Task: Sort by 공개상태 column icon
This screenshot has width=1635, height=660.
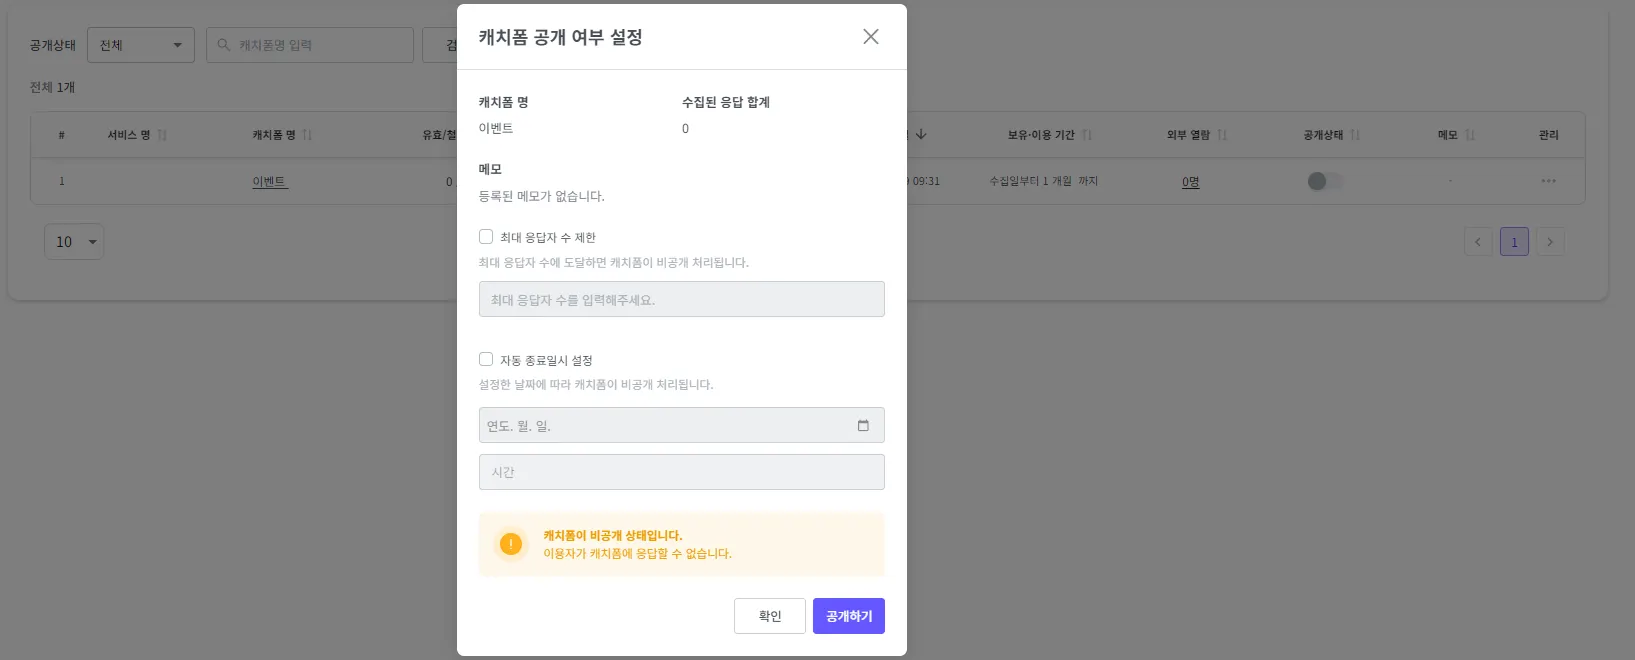Action: [x=1355, y=135]
